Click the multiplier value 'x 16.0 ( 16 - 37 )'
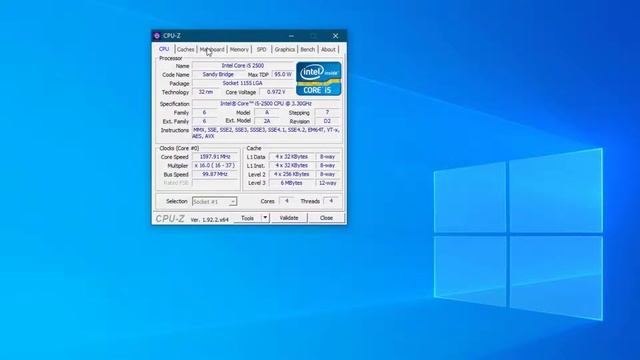640x360 pixels. (x=215, y=166)
